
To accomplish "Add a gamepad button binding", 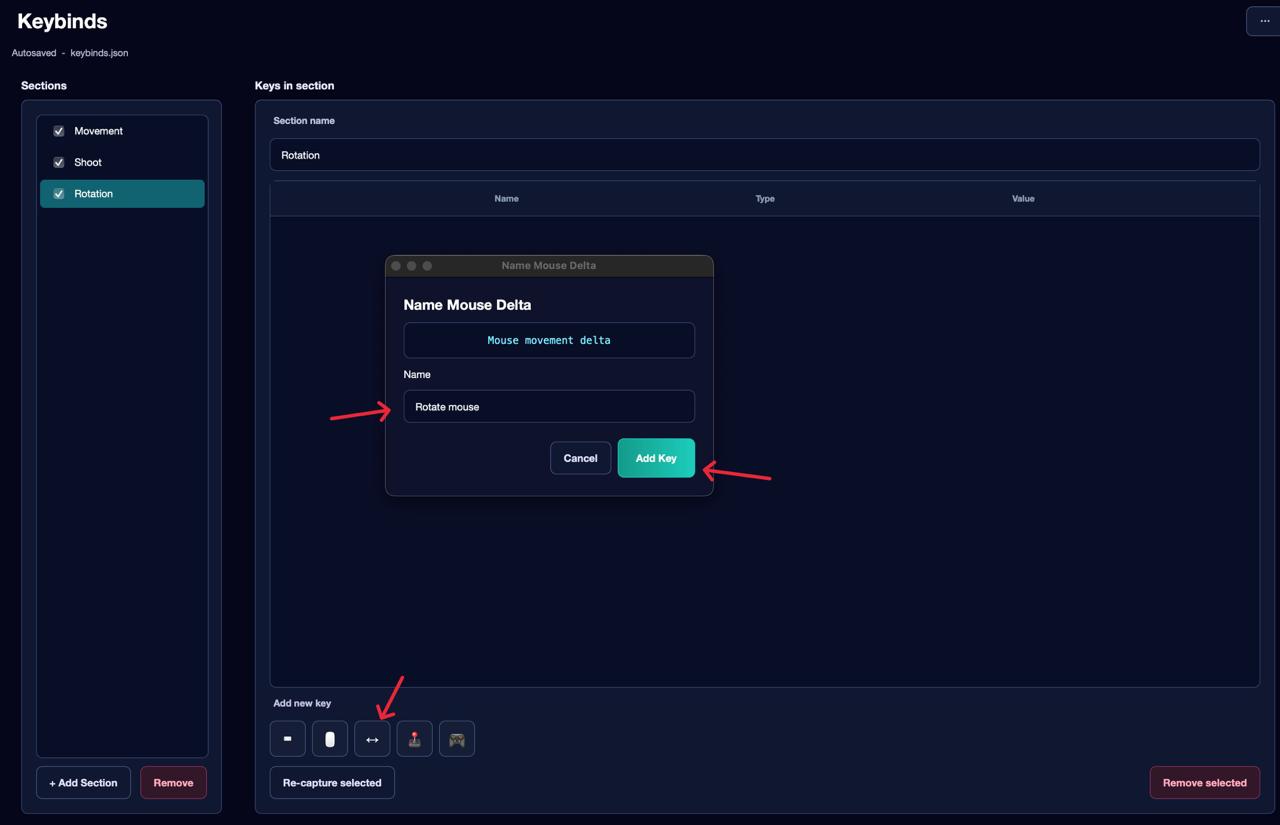I will (457, 739).
